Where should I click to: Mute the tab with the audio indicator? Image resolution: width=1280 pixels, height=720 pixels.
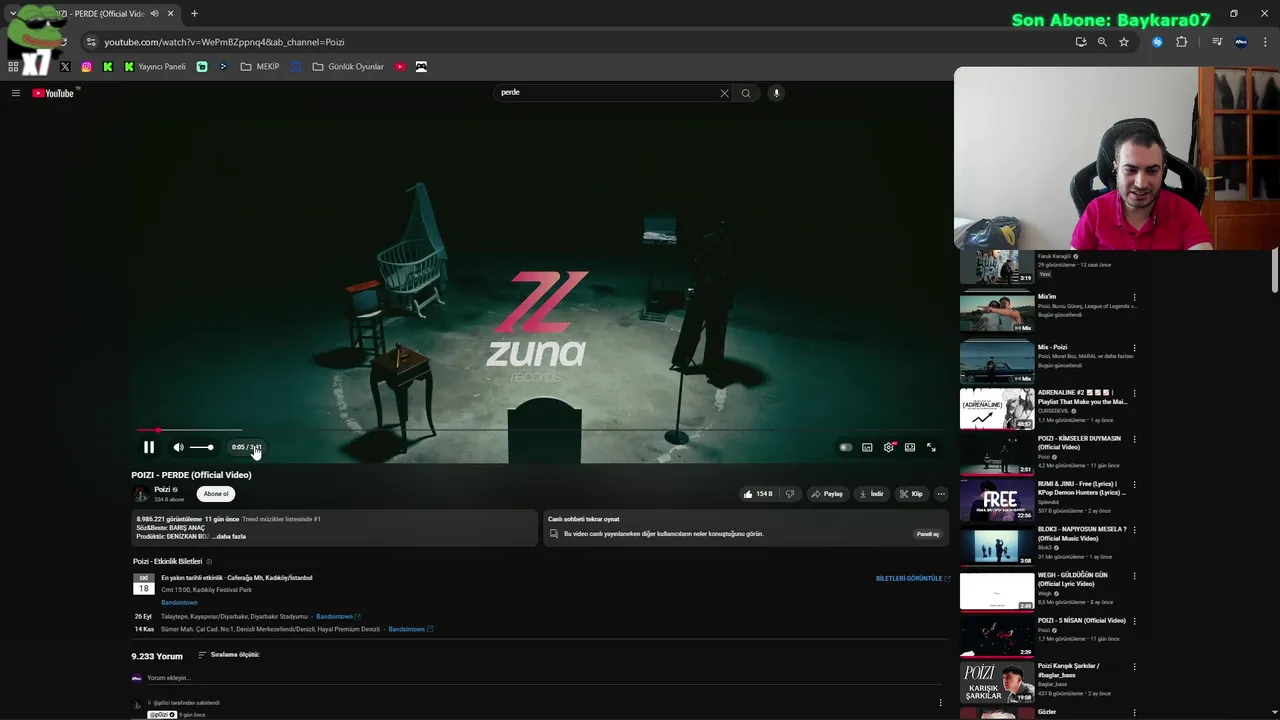154,14
